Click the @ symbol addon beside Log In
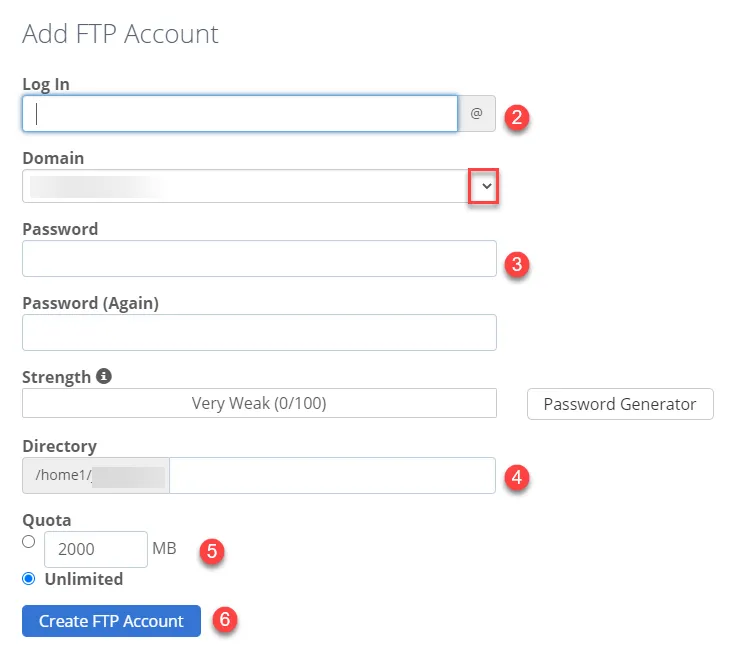This screenshot has height=660, width=743. pyautogui.click(x=477, y=114)
